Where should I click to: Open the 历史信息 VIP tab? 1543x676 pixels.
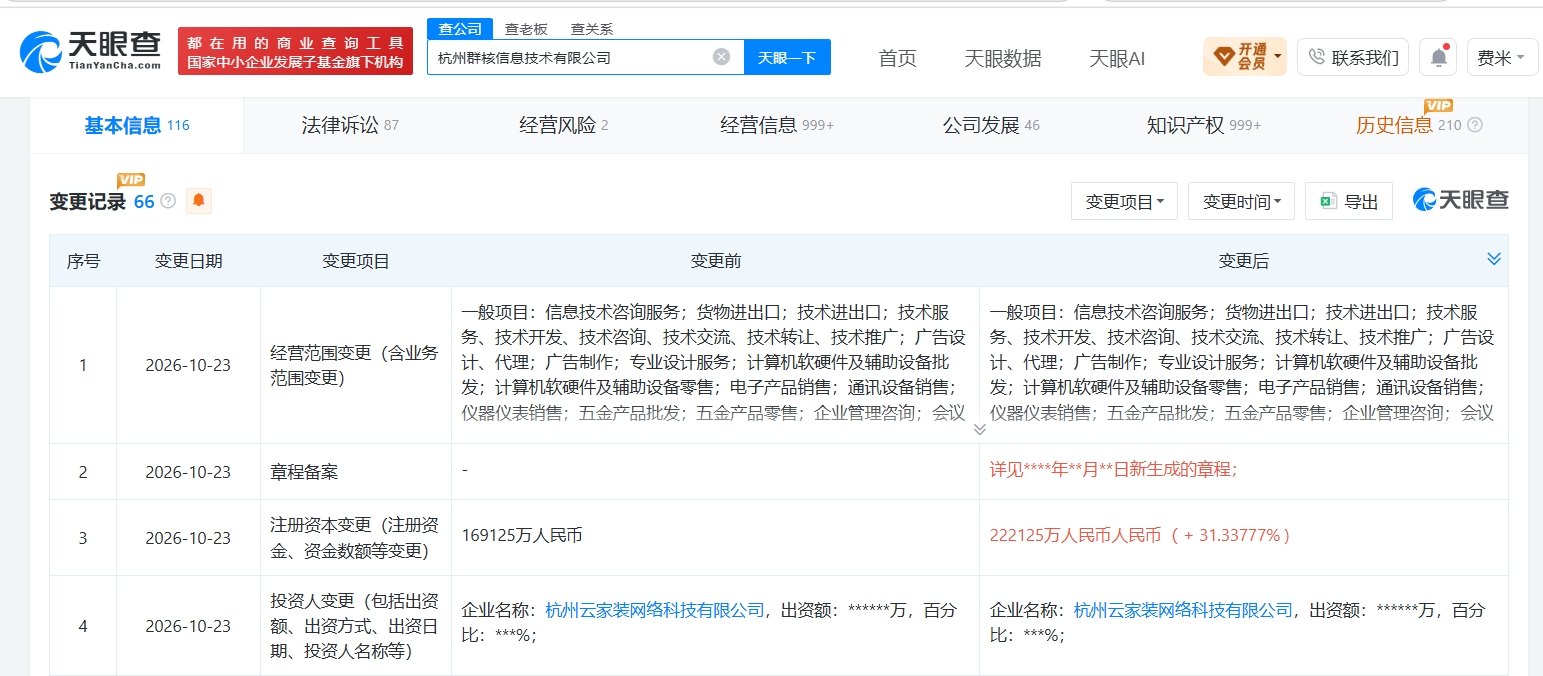coord(1408,125)
